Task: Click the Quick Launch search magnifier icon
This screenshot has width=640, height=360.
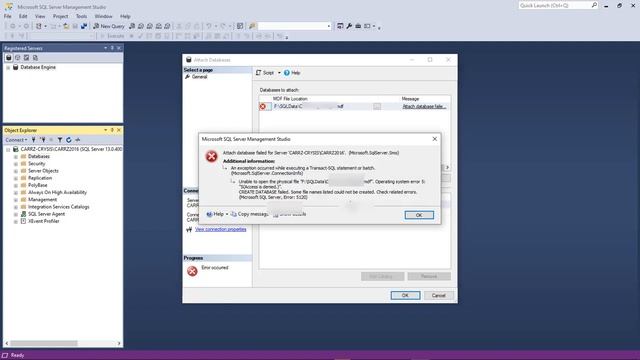Action: pyautogui.click(x=594, y=5)
